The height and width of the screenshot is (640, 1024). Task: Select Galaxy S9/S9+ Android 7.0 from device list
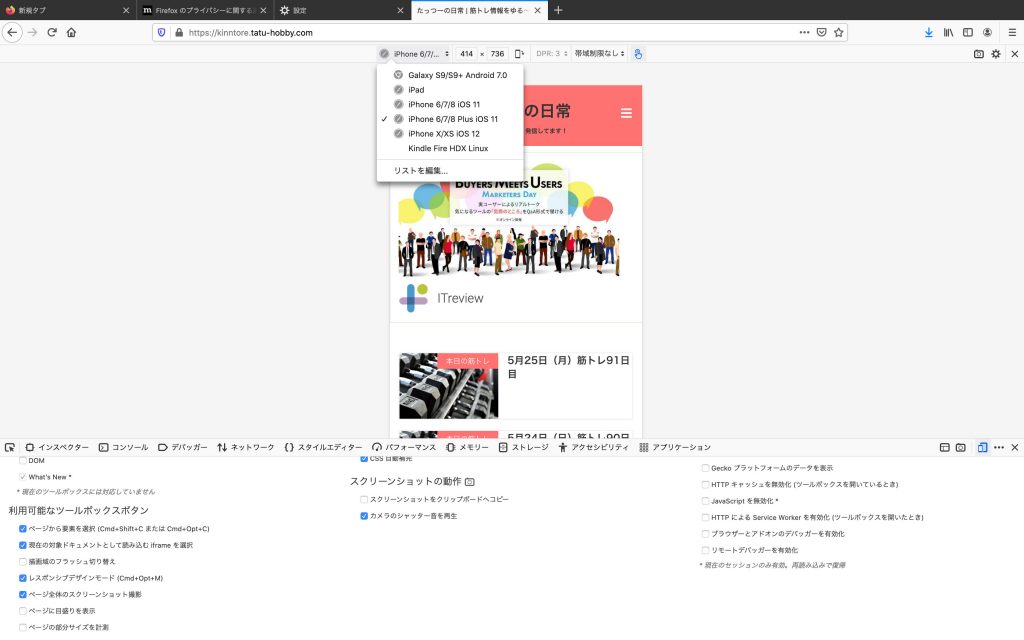pos(457,75)
